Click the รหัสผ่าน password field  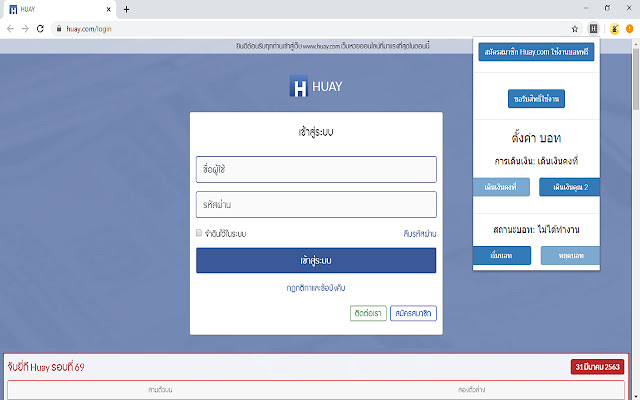[x=316, y=204]
